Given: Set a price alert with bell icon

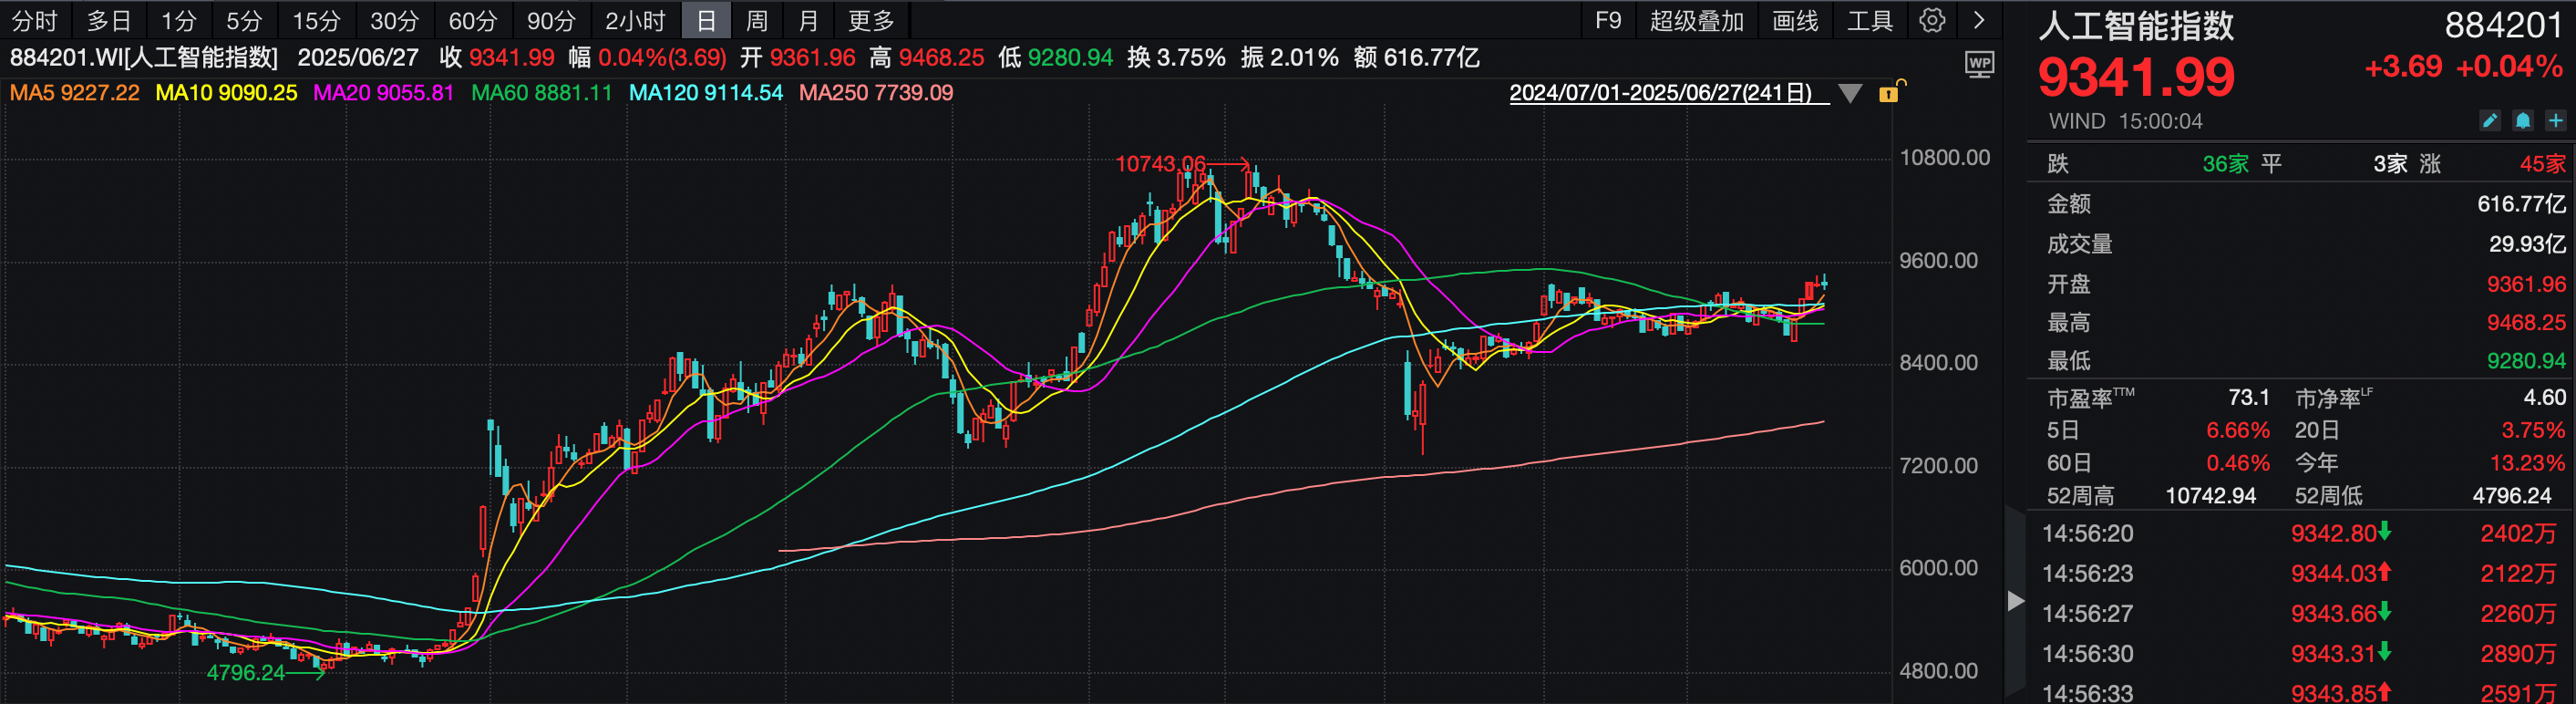Looking at the screenshot, I should pos(2523,121).
